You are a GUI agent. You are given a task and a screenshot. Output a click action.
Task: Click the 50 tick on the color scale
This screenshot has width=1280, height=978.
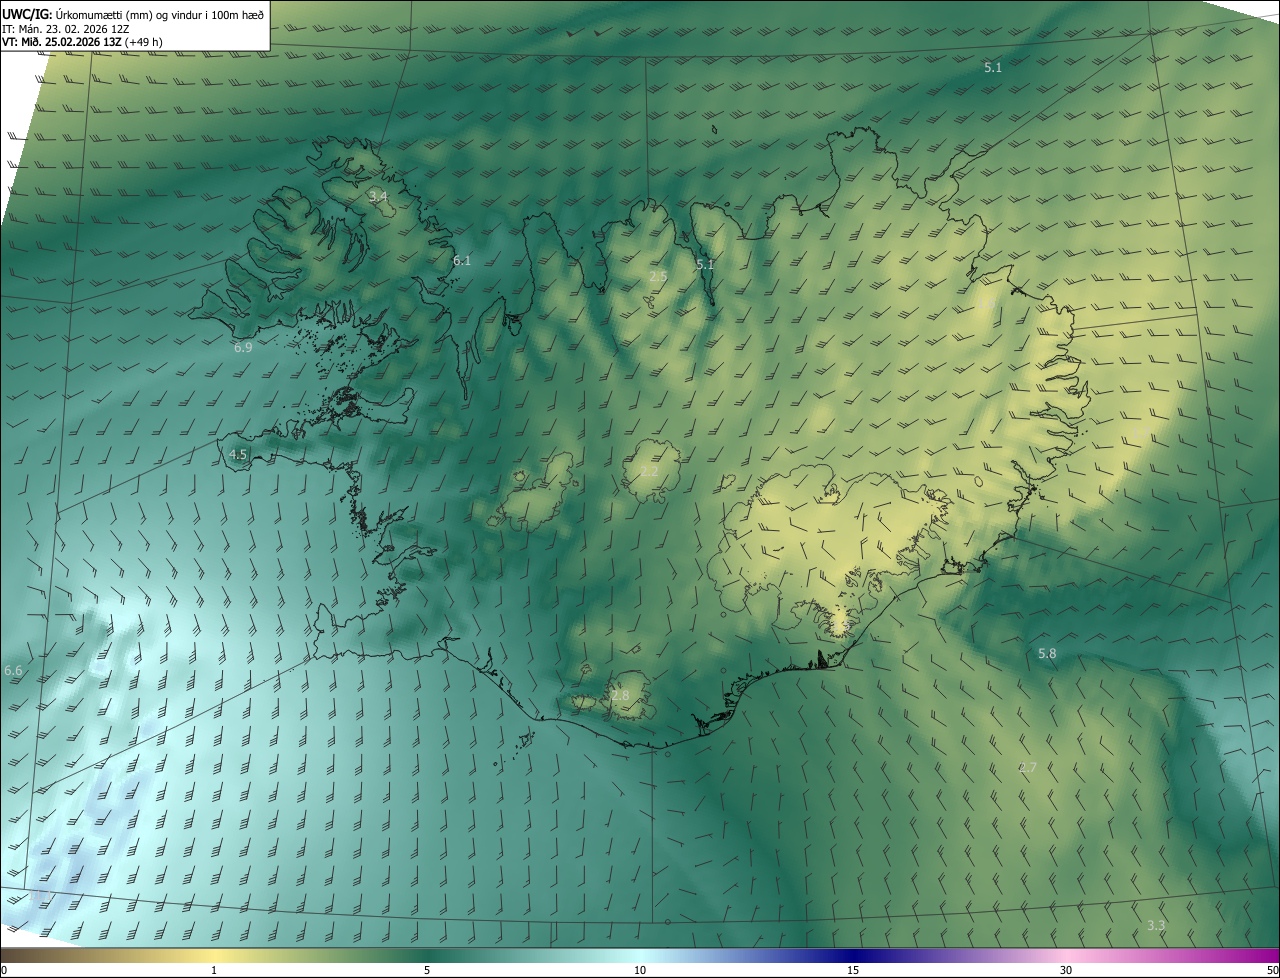tap(1272, 970)
